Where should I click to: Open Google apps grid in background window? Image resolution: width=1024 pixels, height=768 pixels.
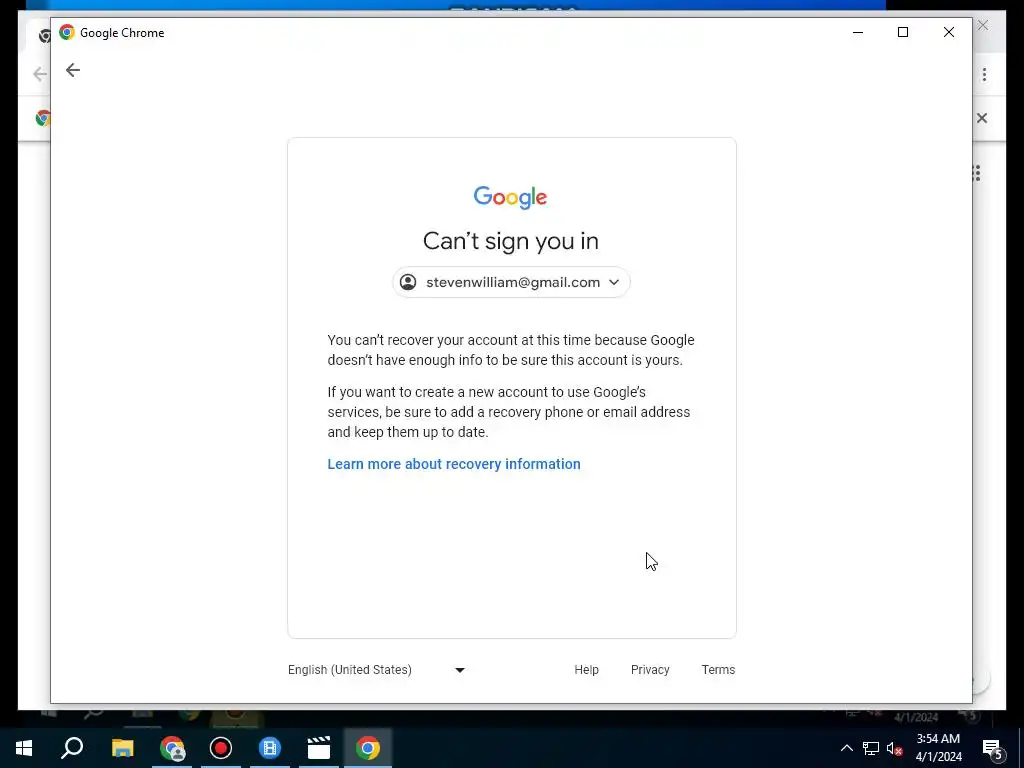click(978, 173)
